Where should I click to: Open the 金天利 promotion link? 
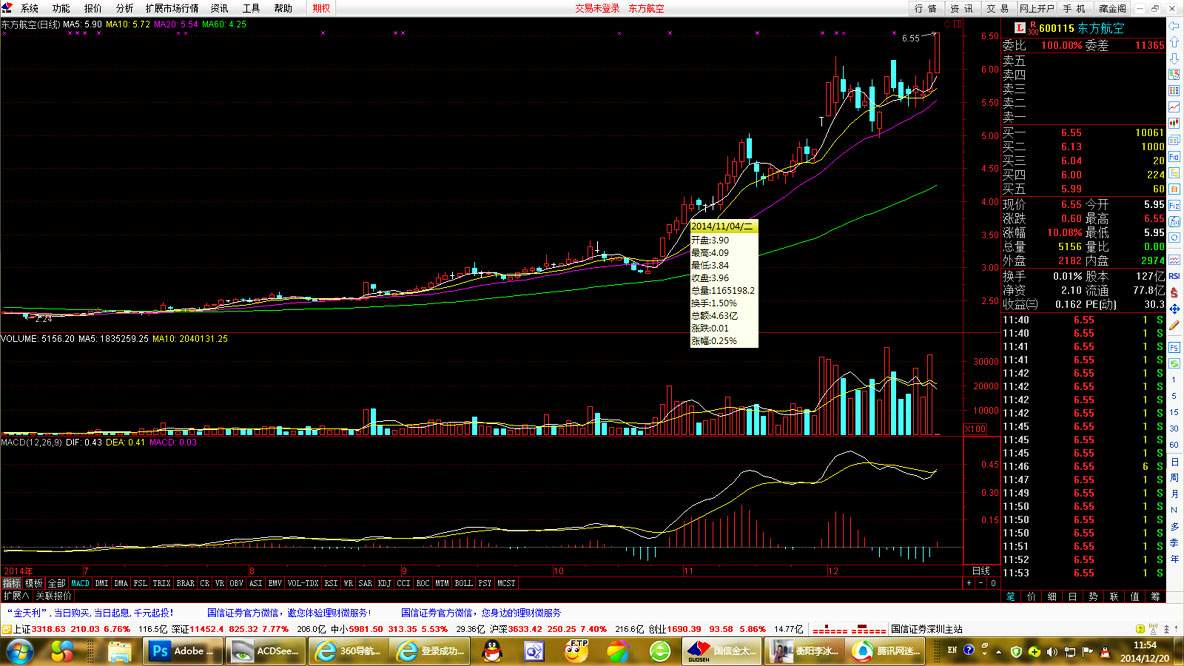[x=91, y=613]
